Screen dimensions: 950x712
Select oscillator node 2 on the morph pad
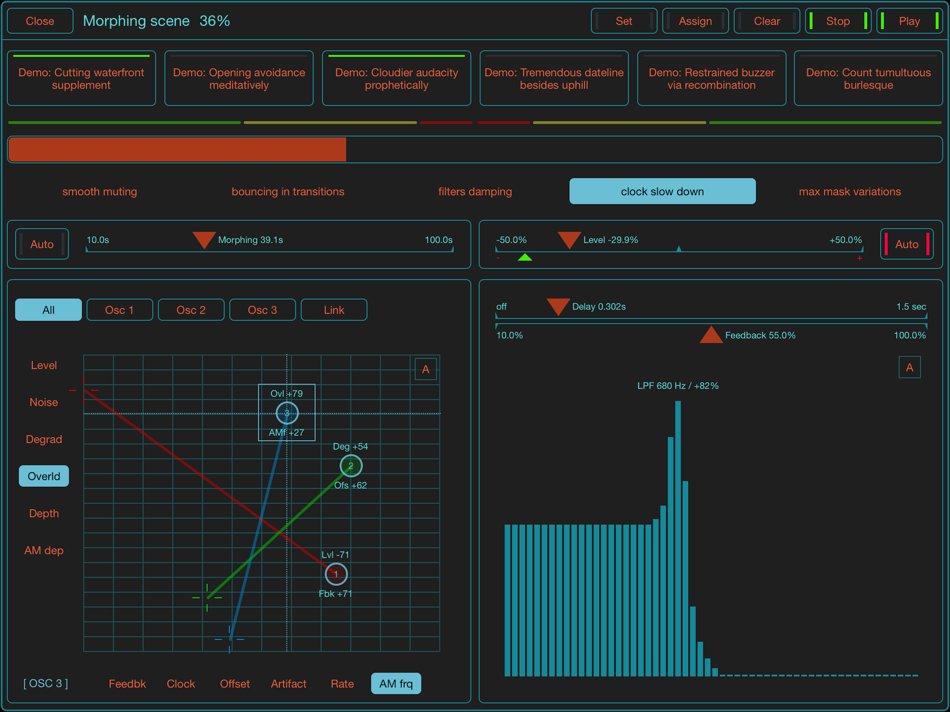pos(350,465)
